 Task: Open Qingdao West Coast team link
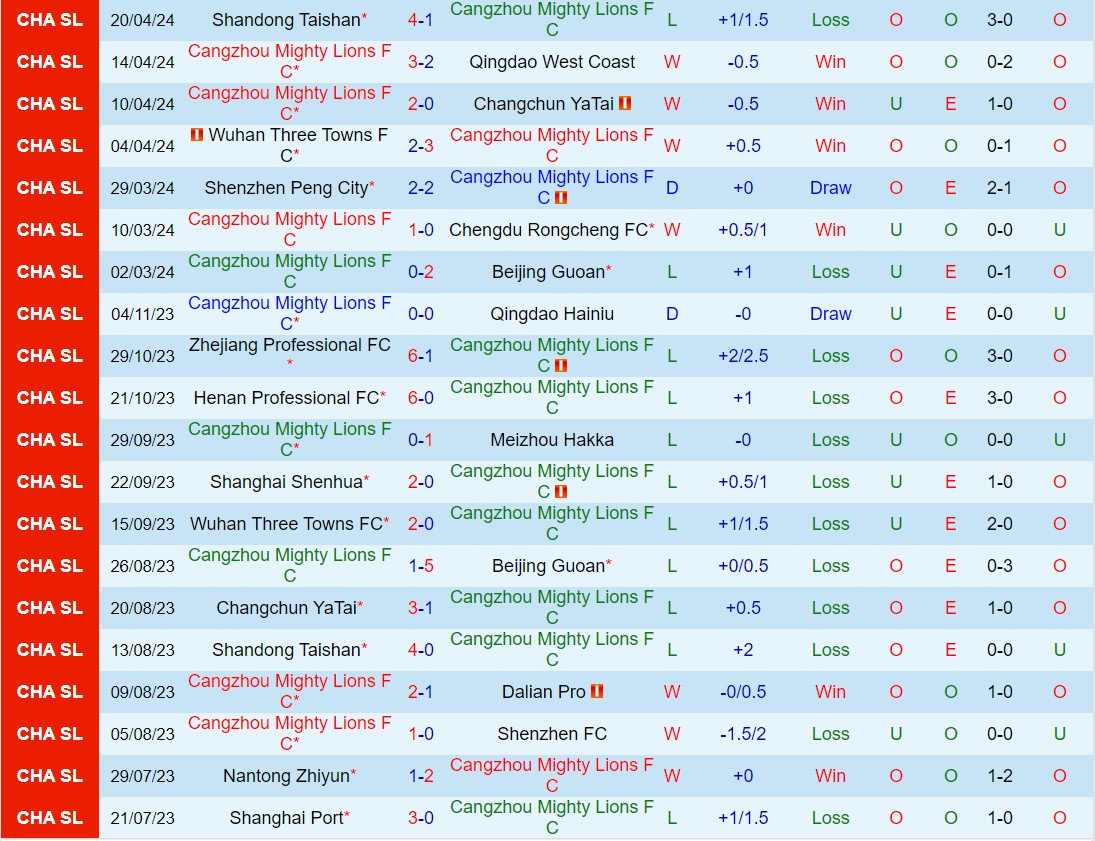tap(552, 62)
